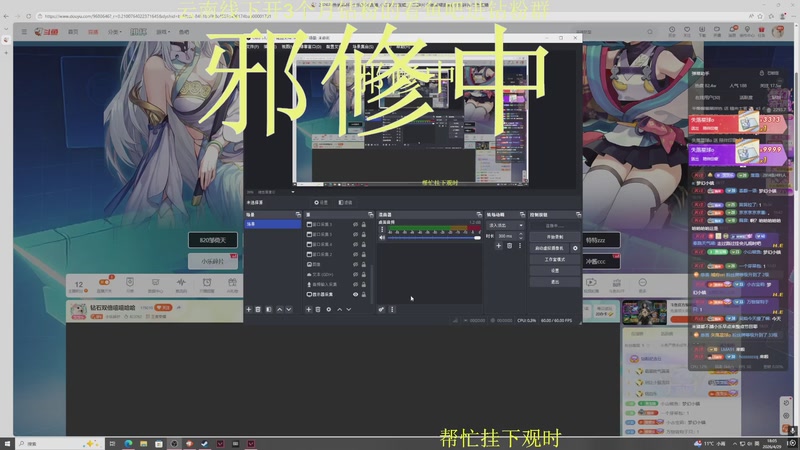800x450 pixels.
Task: Pop out the controls dock panel
Action: pos(578,215)
